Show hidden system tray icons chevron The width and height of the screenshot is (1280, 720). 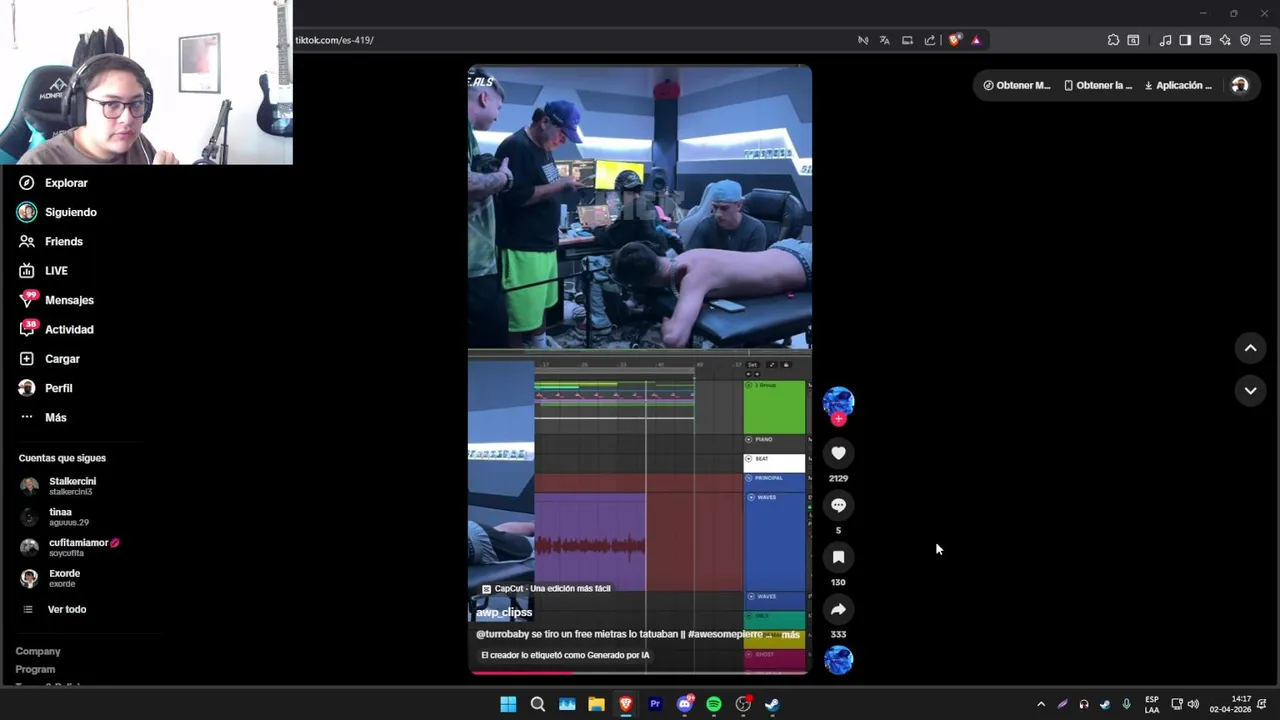coord(1041,704)
